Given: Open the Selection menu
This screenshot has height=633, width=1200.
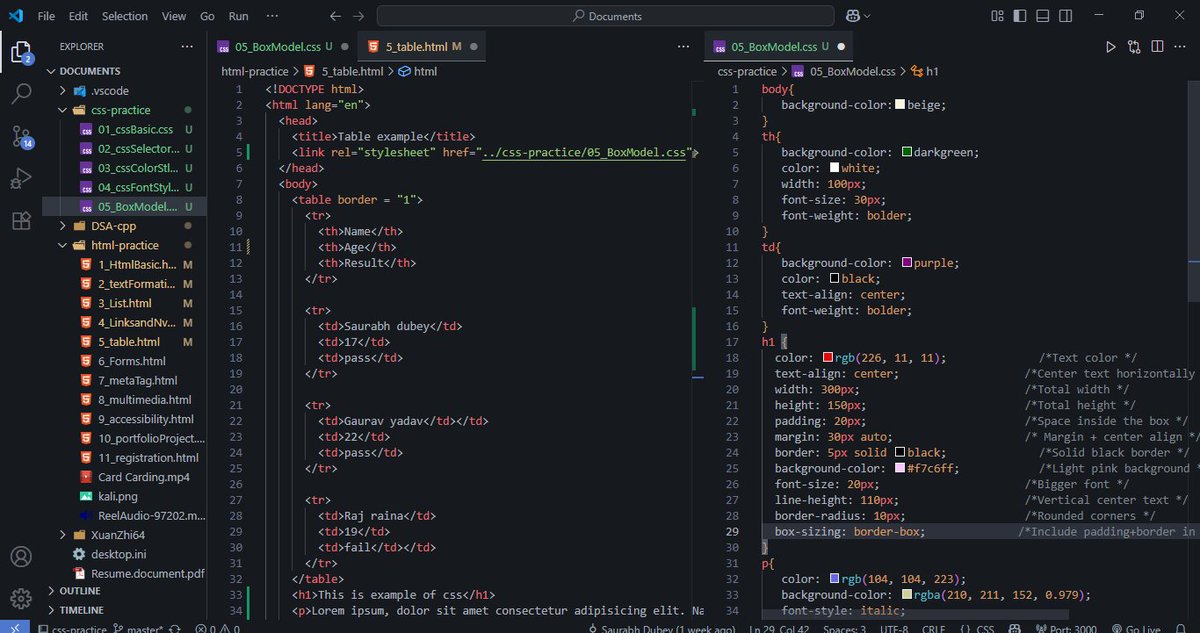Looking at the screenshot, I should coord(125,16).
